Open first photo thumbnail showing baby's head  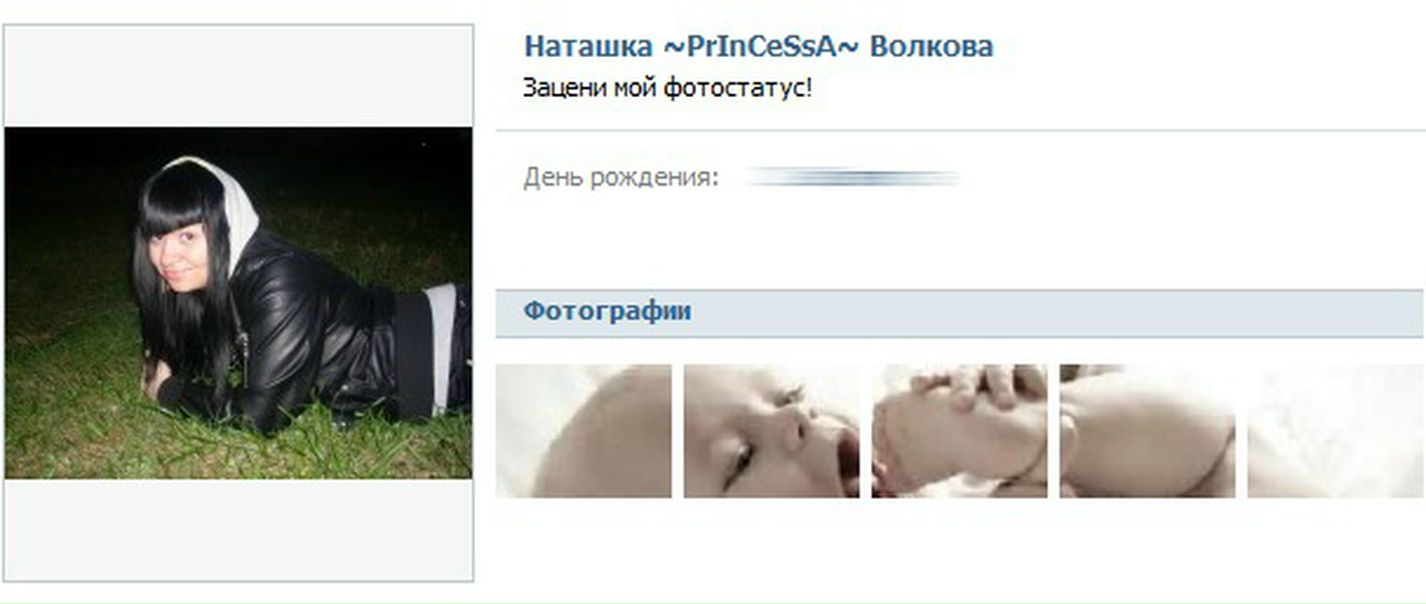(x=584, y=431)
